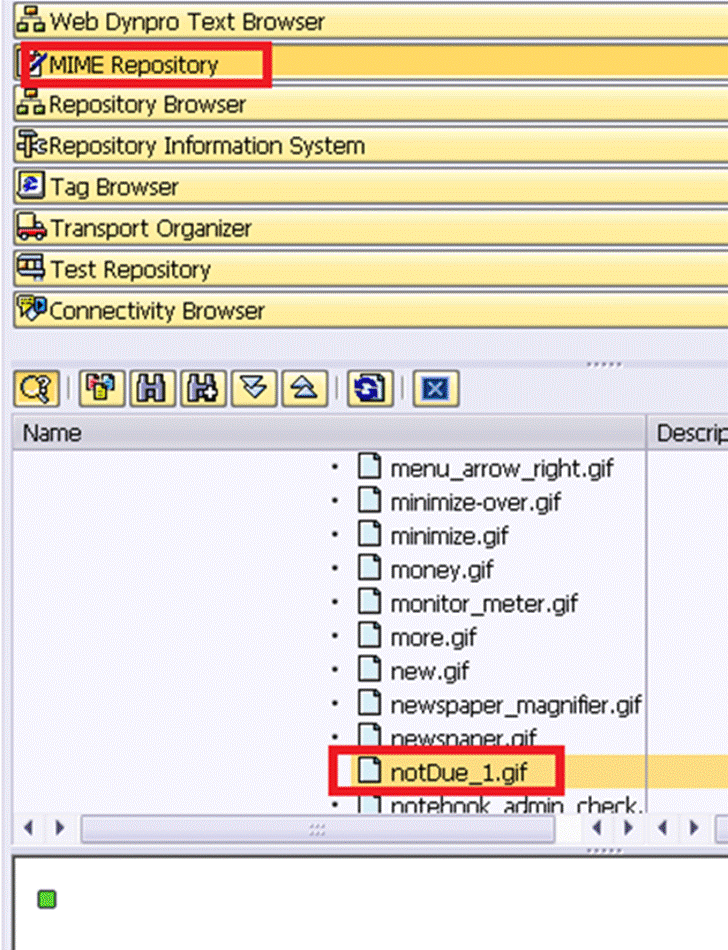Viewport: 728px width, 950px height.
Task: Click the green square image preview
Action: click(47, 899)
